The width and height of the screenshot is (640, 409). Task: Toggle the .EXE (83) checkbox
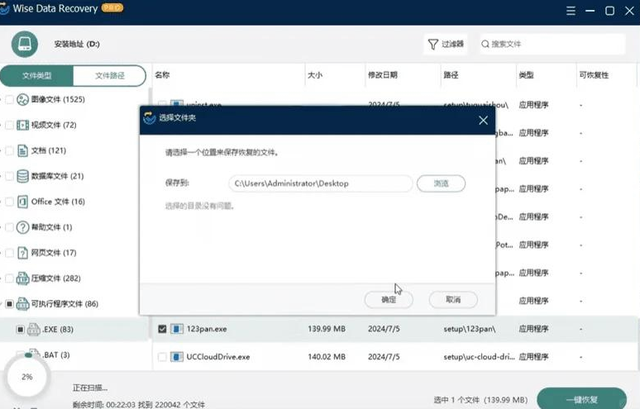[20, 329]
